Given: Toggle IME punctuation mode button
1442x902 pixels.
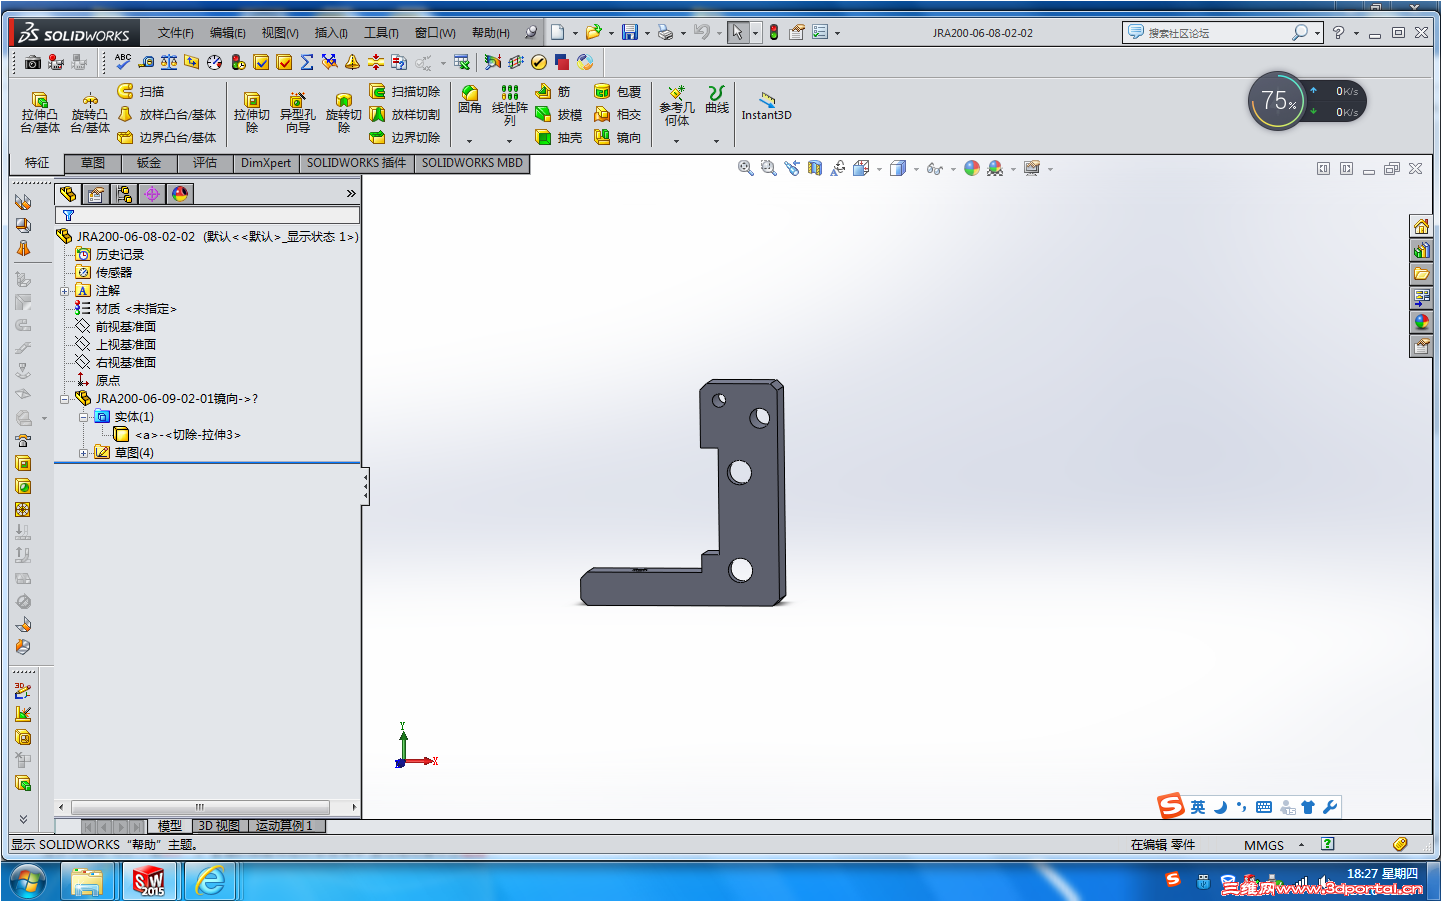Looking at the screenshot, I should coord(1242,807).
